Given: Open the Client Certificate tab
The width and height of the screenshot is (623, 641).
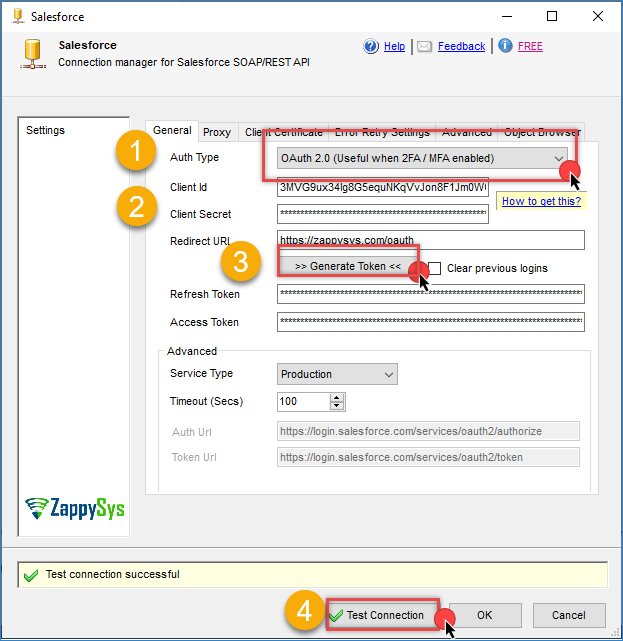Looking at the screenshot, I should (284, 132).
